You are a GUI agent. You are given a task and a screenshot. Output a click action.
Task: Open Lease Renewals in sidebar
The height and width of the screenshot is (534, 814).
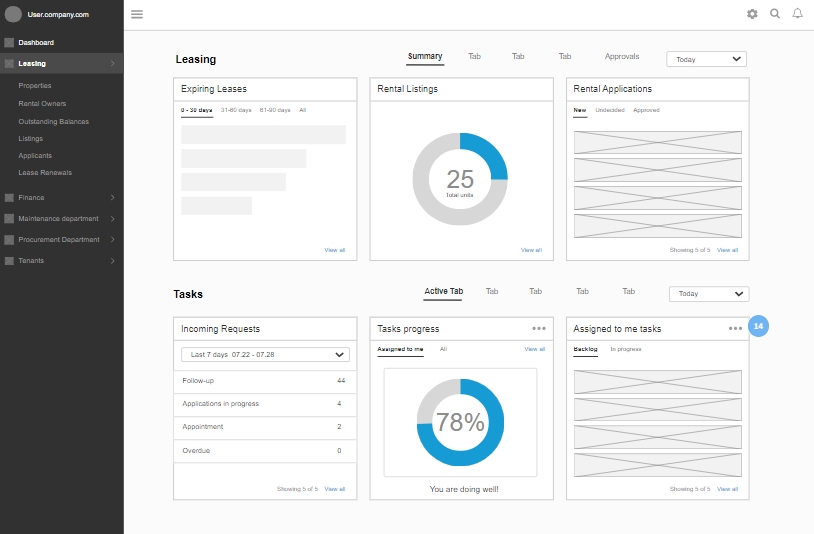click(x=45, y=173)
